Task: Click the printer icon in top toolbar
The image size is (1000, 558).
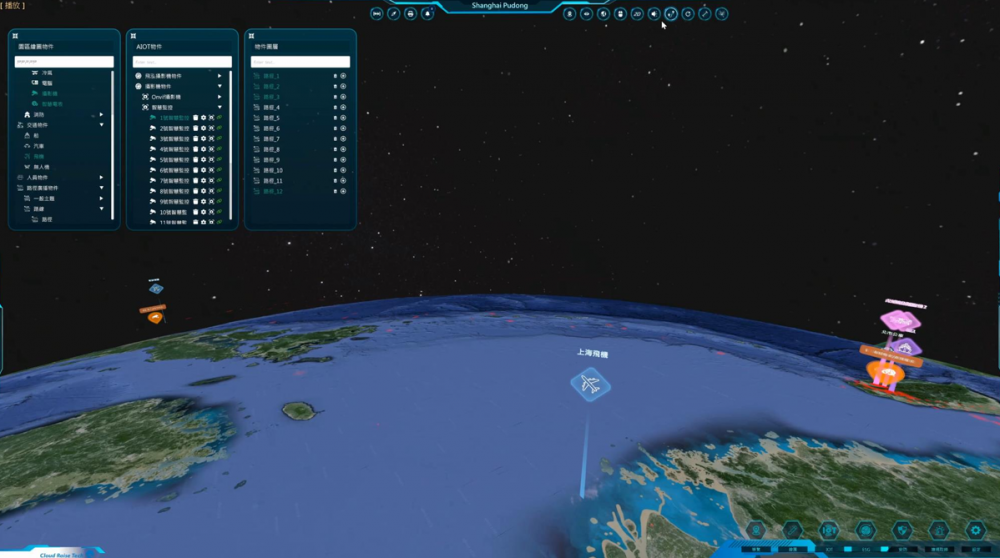Action: (x=410, y=14)
